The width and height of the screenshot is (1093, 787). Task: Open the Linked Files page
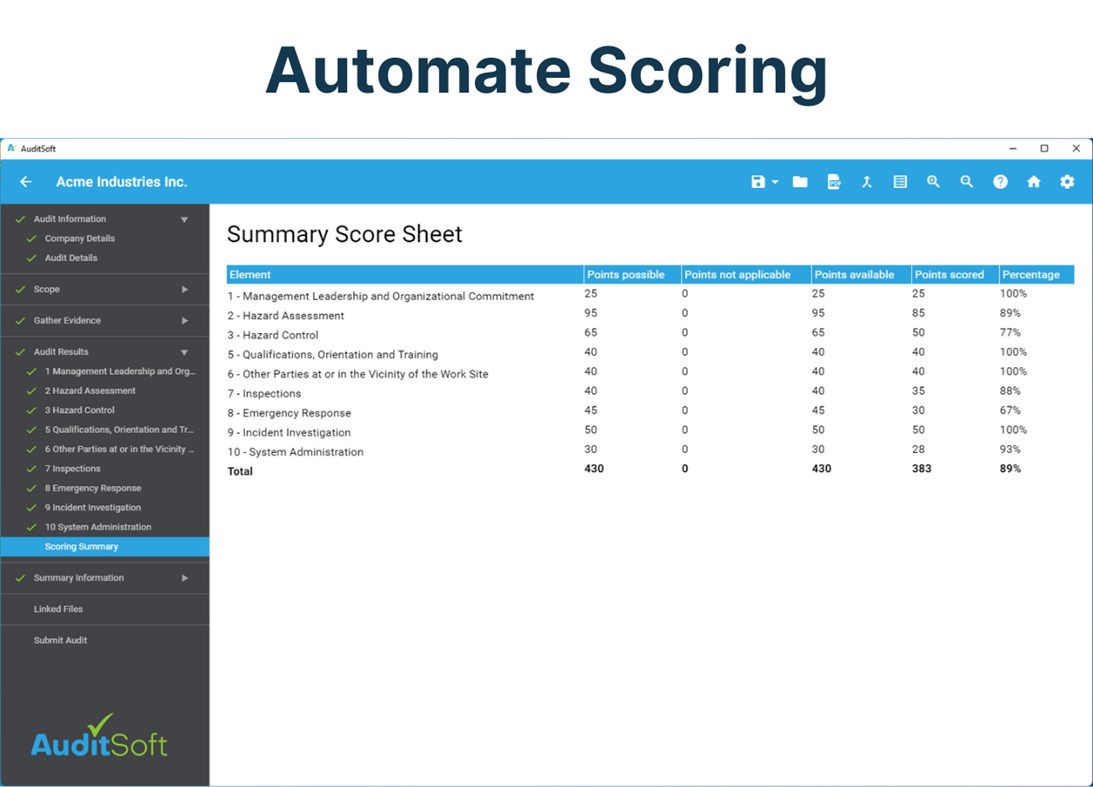pos(58,608)
